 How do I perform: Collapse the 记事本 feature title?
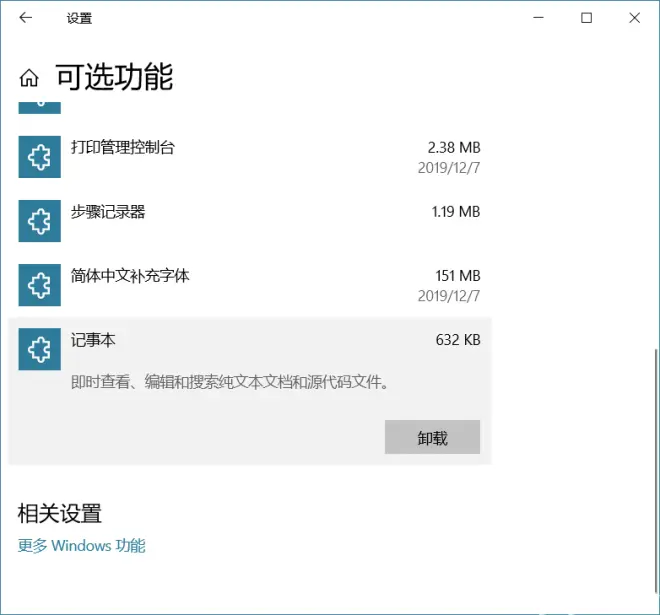(93, 340)
